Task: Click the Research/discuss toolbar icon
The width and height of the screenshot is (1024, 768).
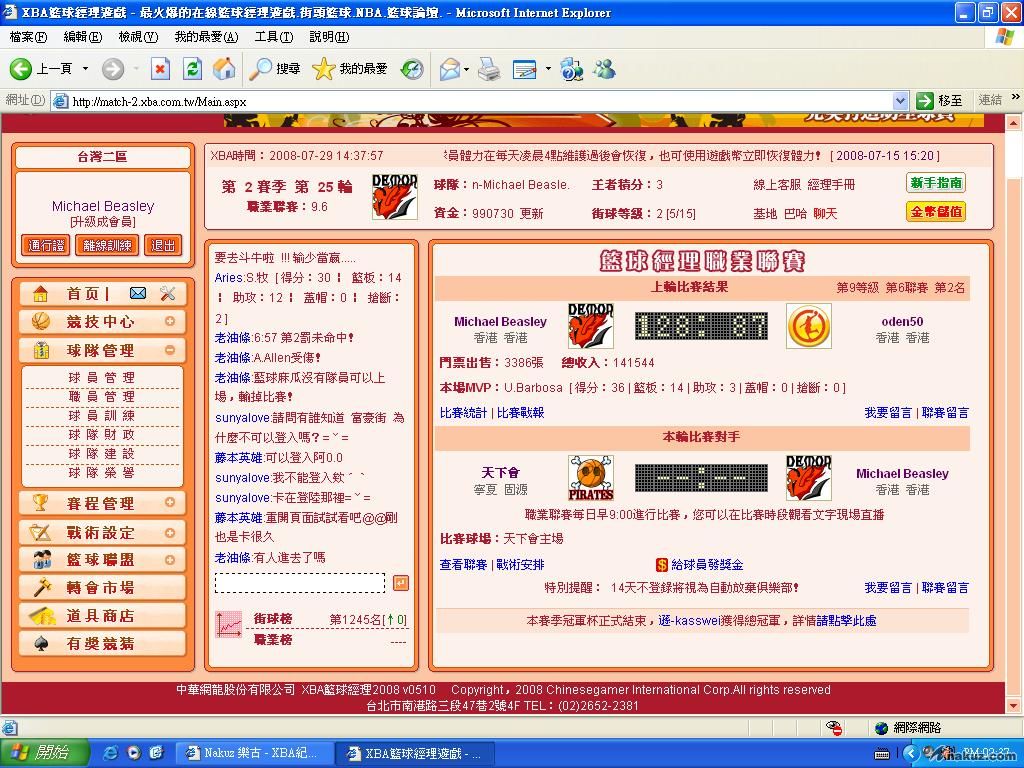Action: point(571,69)
